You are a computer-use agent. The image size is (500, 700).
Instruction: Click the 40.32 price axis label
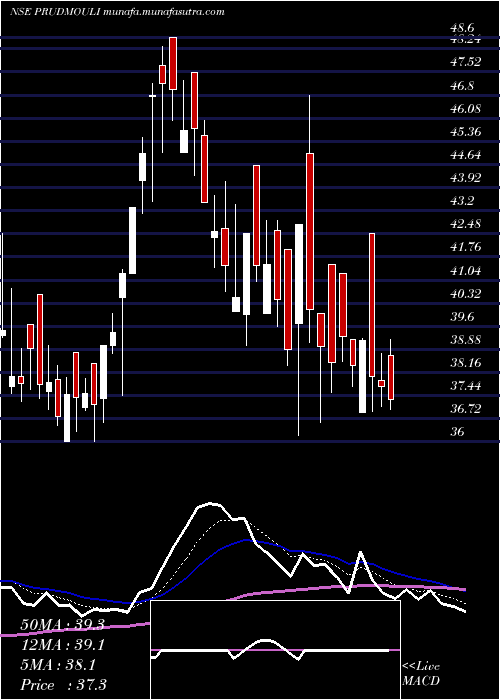tap(466, 294)
